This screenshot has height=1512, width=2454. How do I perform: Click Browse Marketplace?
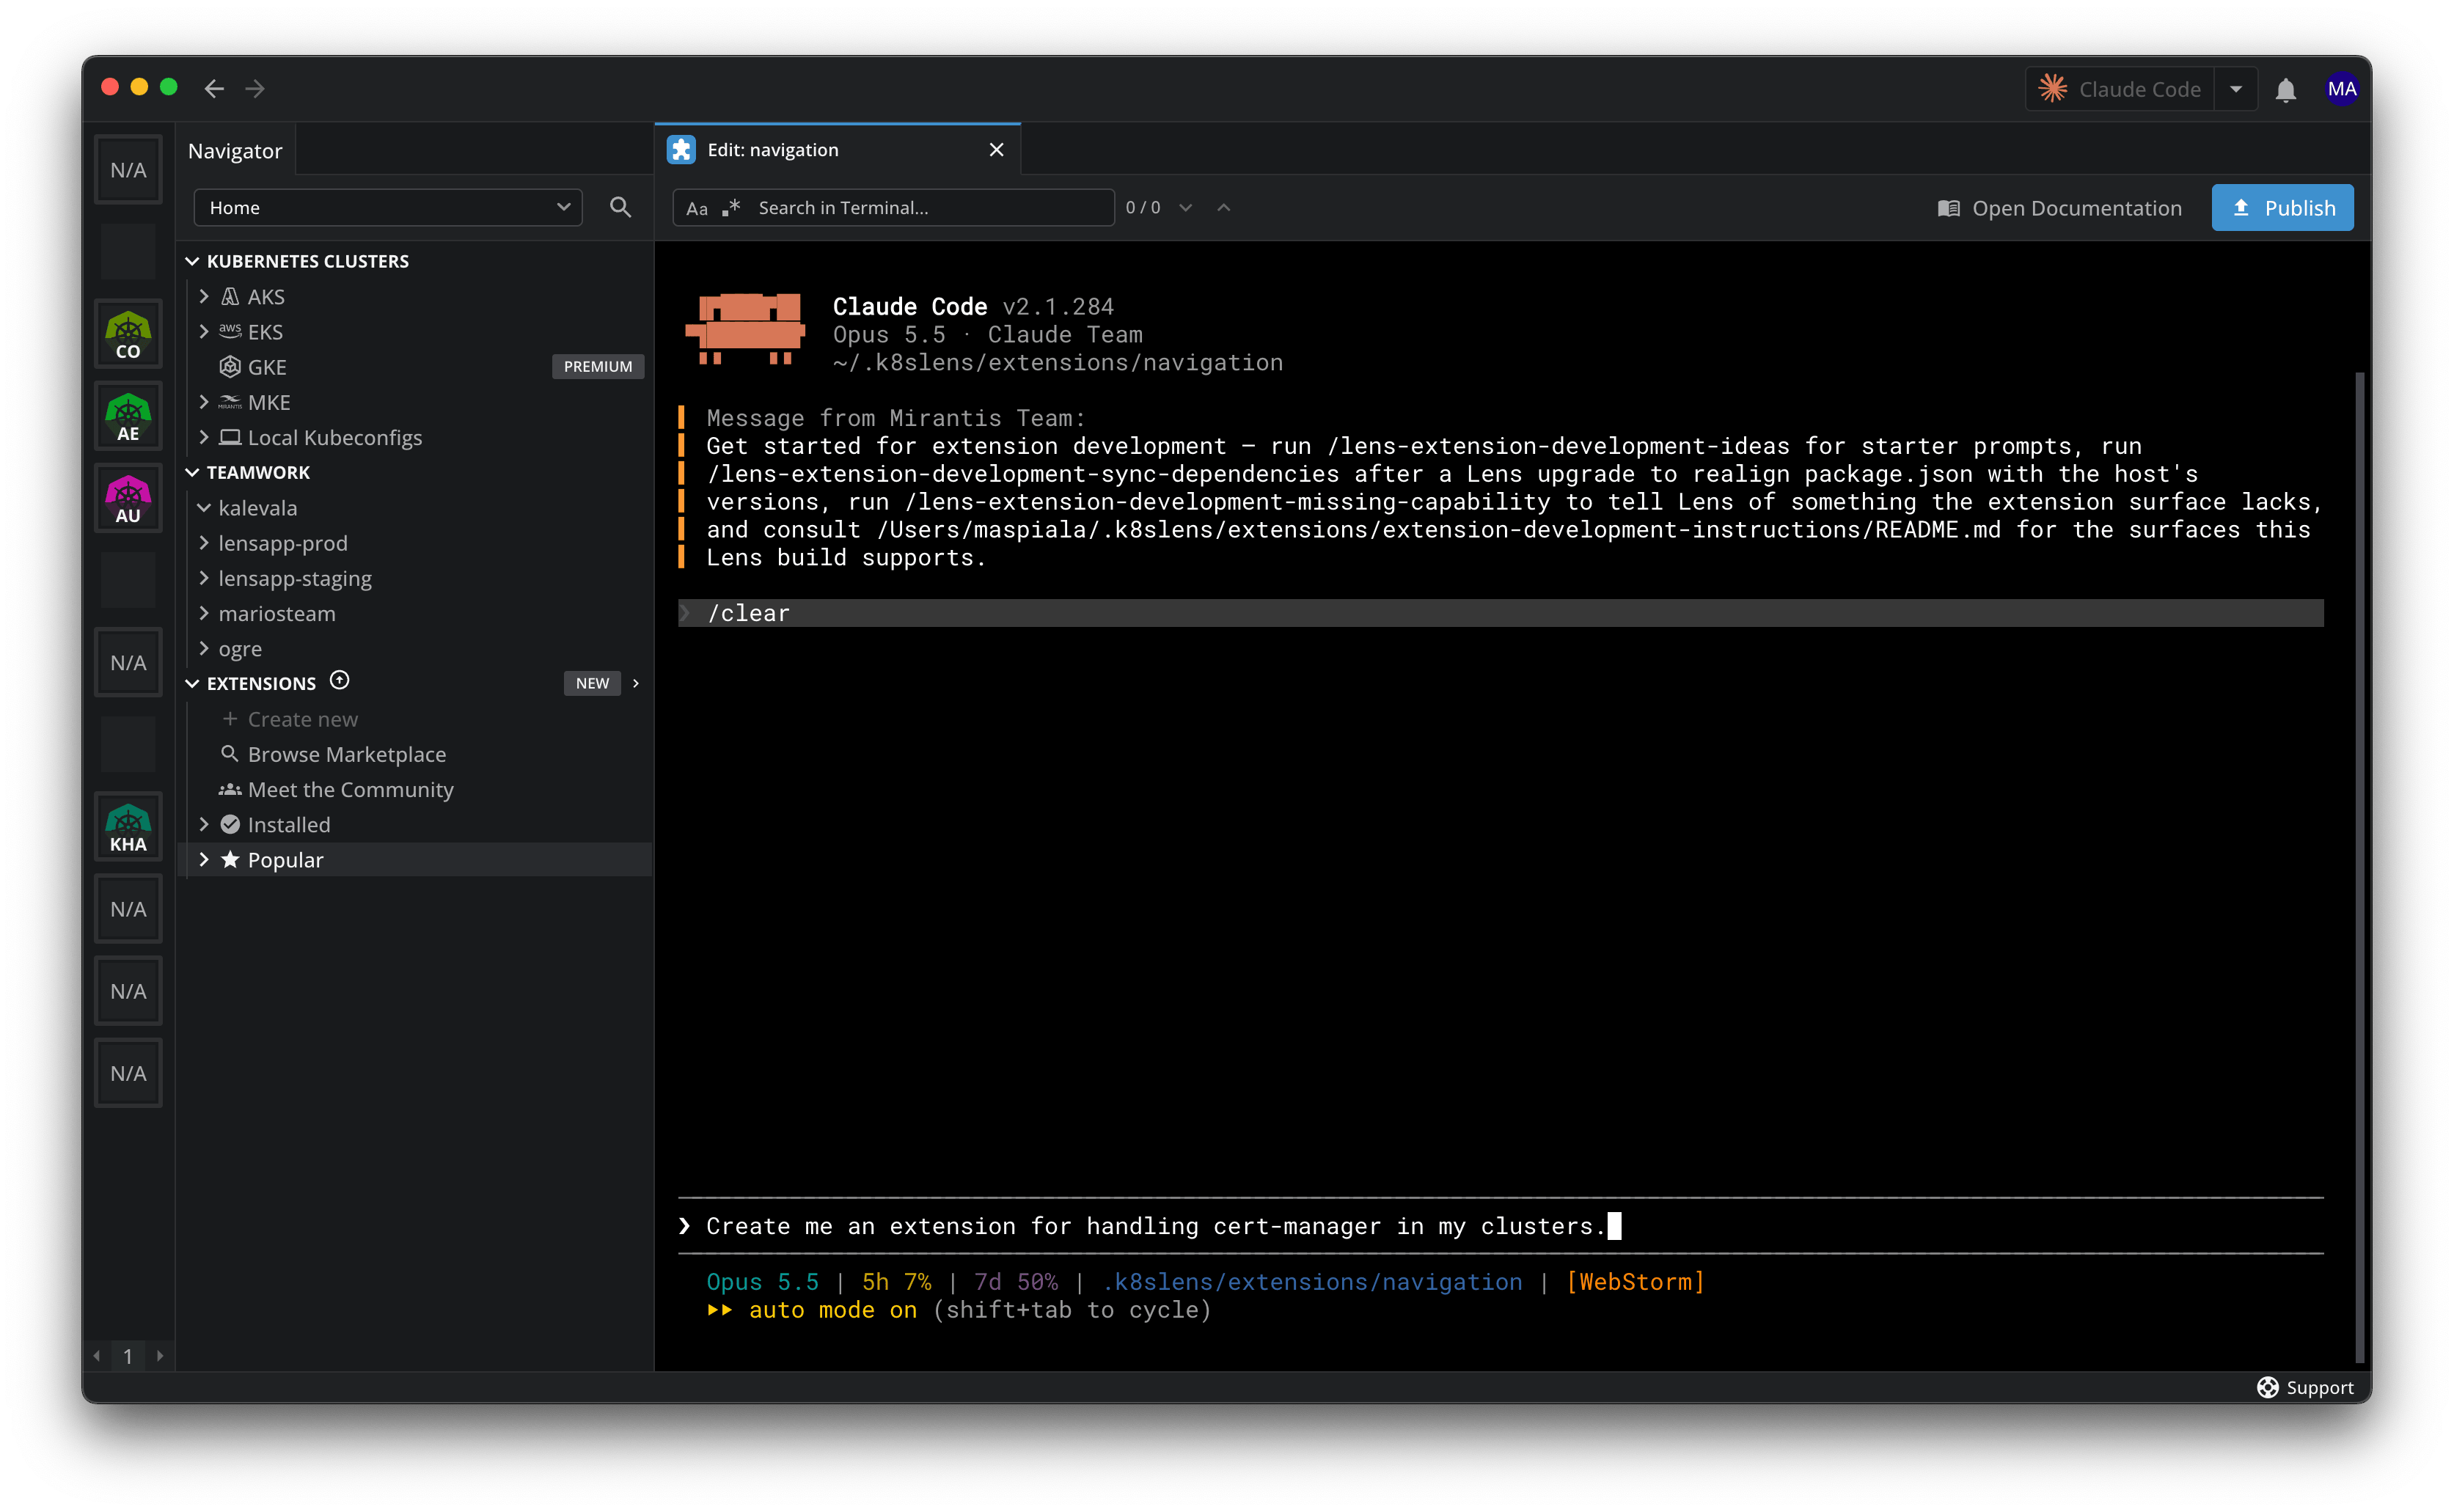point(346,754)
